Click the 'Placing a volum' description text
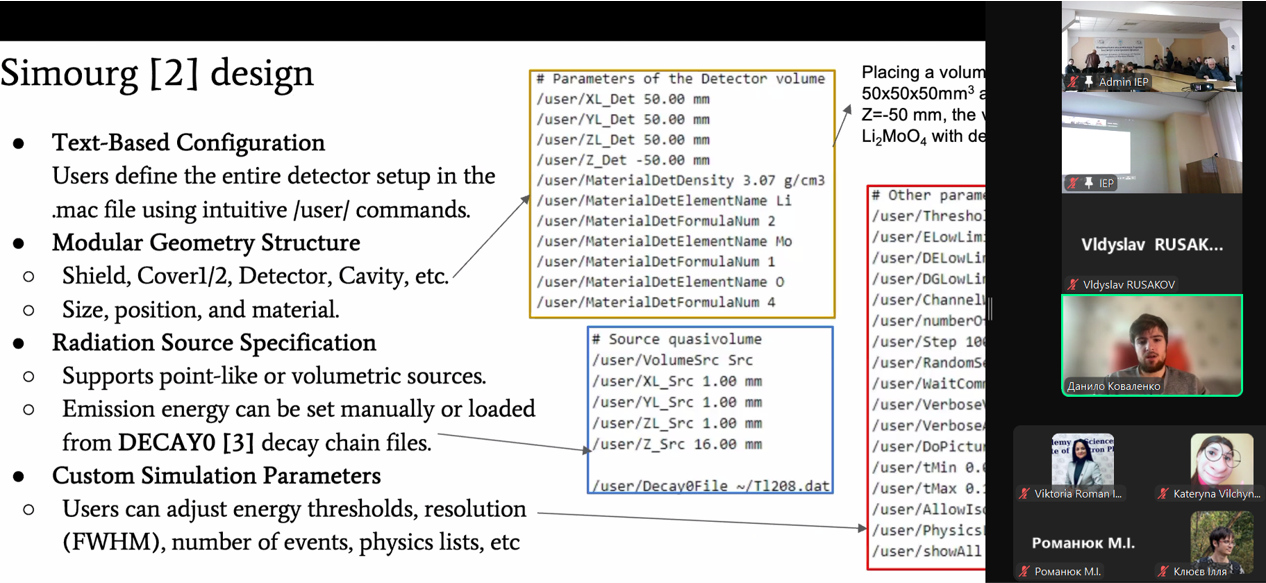Image resolution: width=1266 pixels, height=583 pixels. 923,72
